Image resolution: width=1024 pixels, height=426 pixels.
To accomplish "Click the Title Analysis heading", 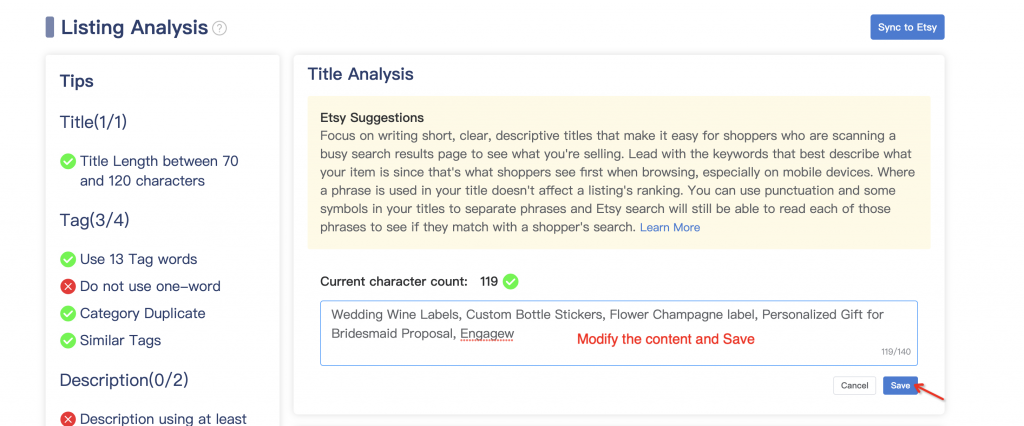I will pyautogui.click(x=360, y=74).
